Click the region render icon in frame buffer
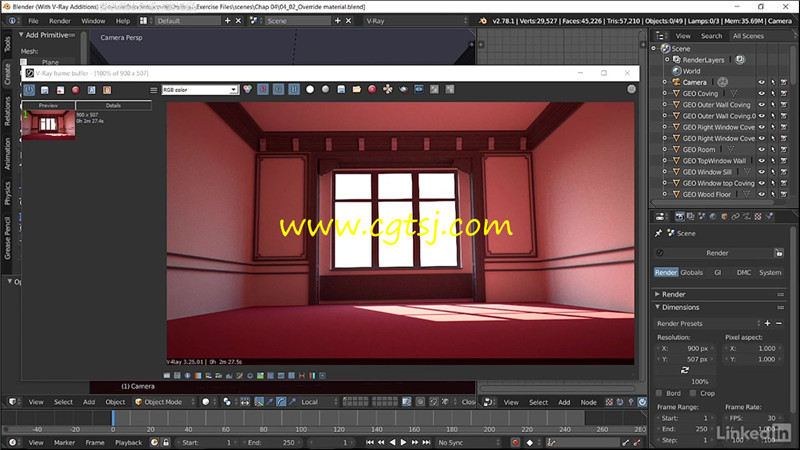The height and width of the screenshot is (450, 800). click(x=419, y=89)
